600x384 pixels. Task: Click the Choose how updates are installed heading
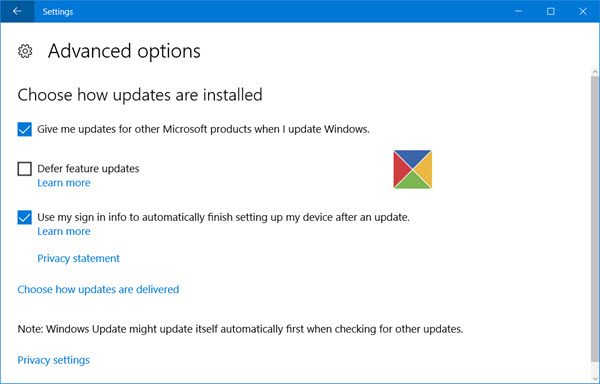pos(140,95)
